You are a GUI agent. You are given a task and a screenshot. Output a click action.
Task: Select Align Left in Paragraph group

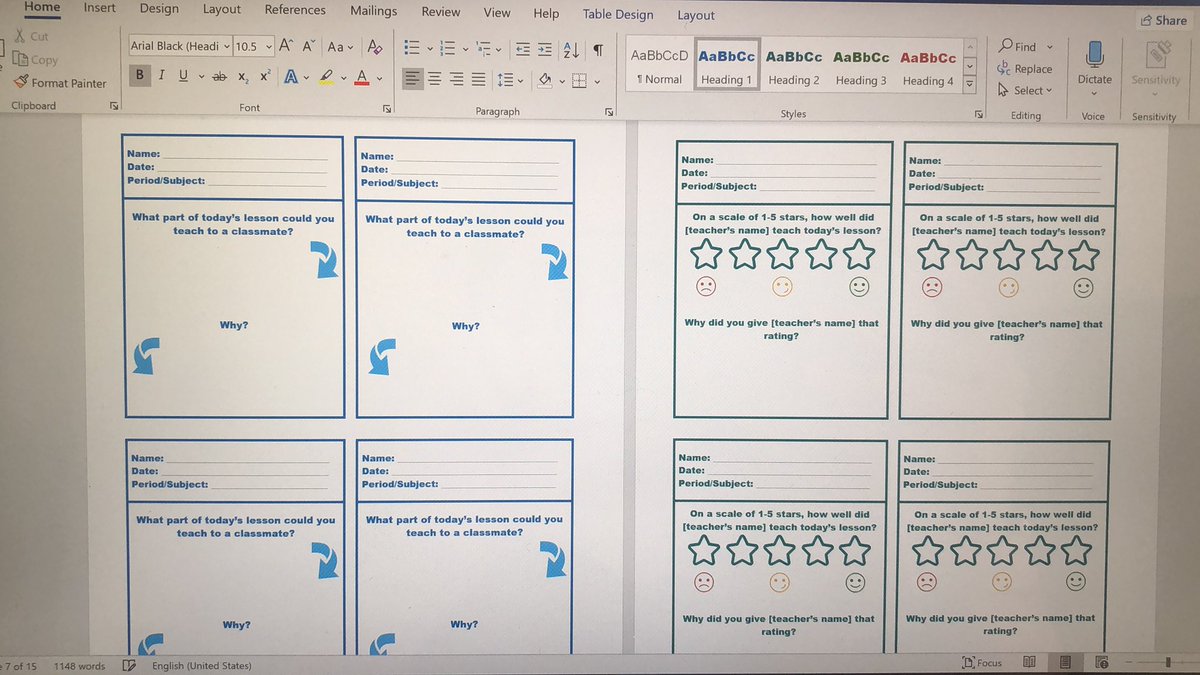(x=412, y=79)
